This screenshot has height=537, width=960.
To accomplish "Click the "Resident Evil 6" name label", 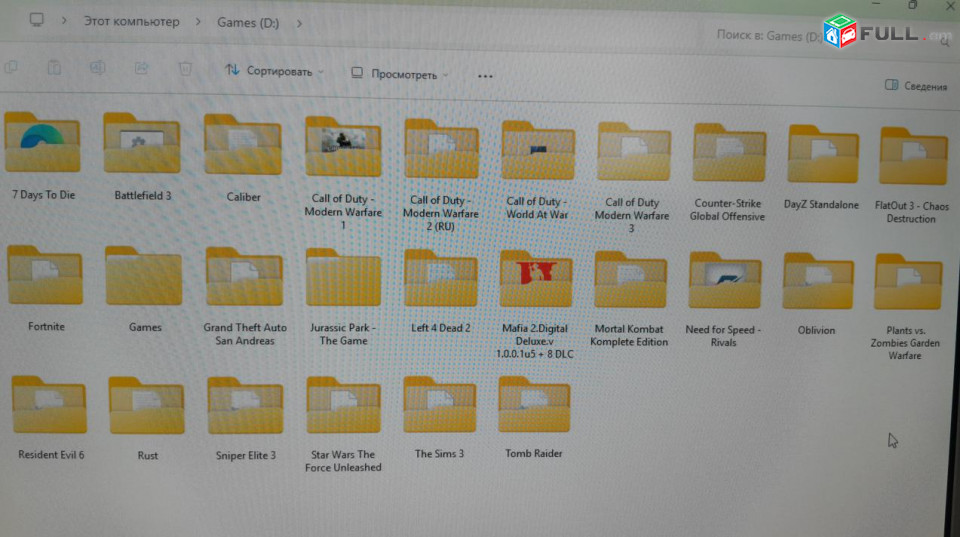I will 51,455.
